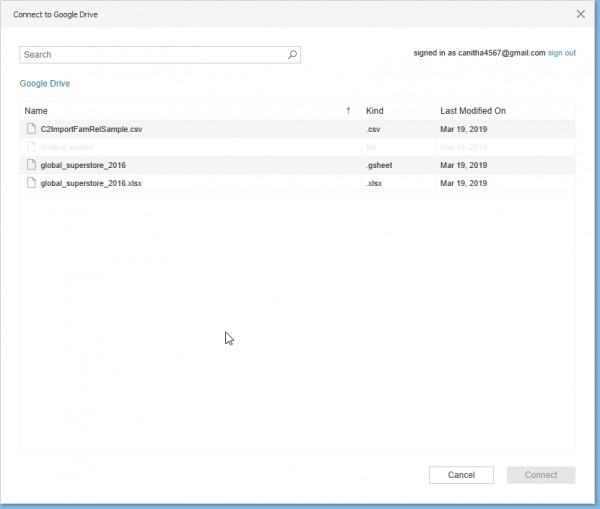
Task: Select the global_superstore_2016 Google Sheet name
Action: [83, 165]
